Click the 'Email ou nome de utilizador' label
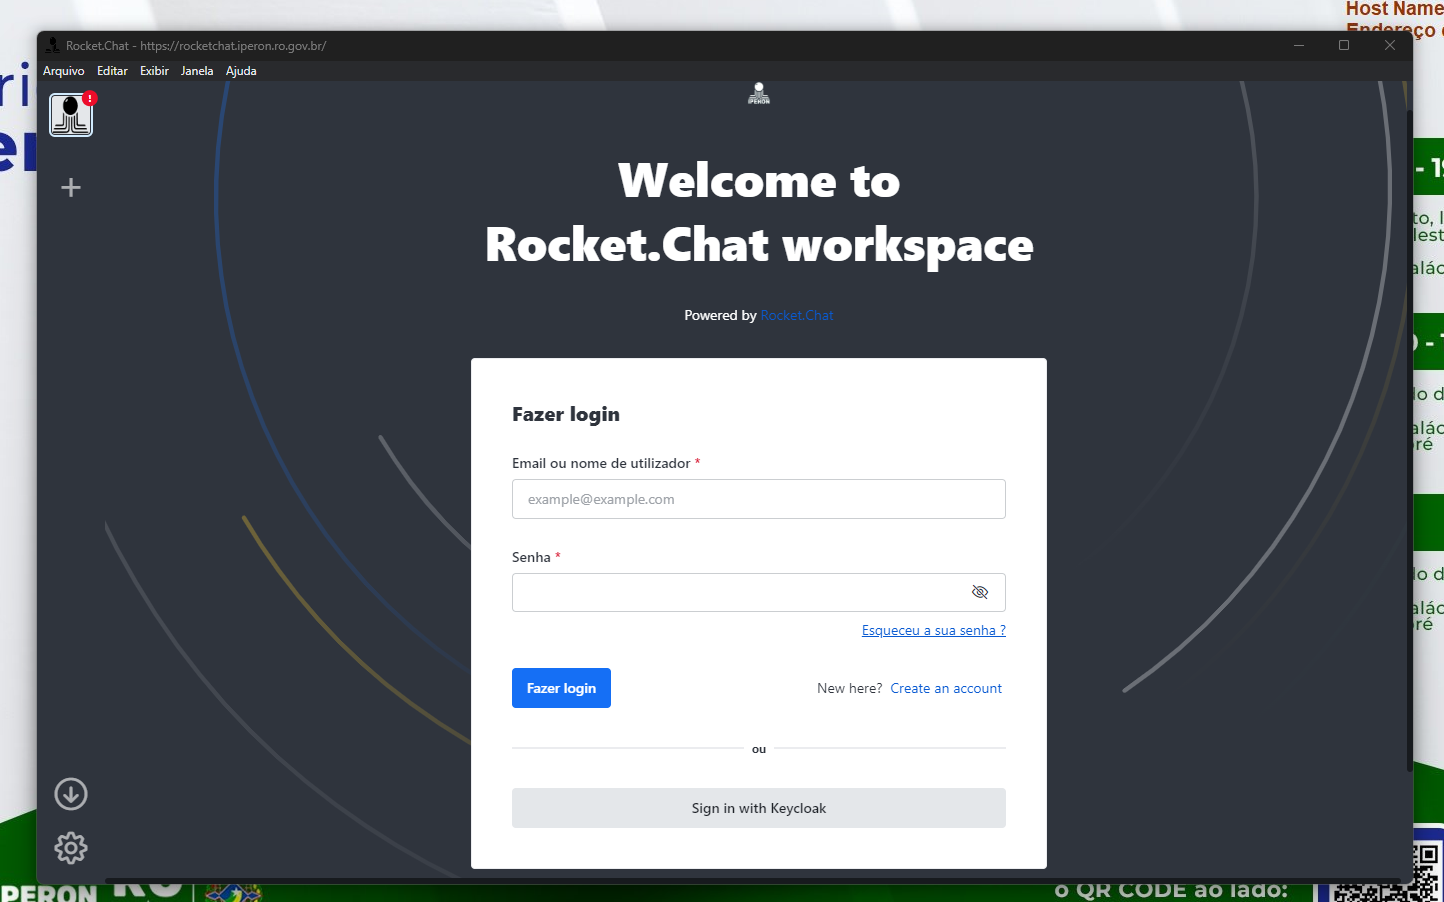 pos(601,463)
